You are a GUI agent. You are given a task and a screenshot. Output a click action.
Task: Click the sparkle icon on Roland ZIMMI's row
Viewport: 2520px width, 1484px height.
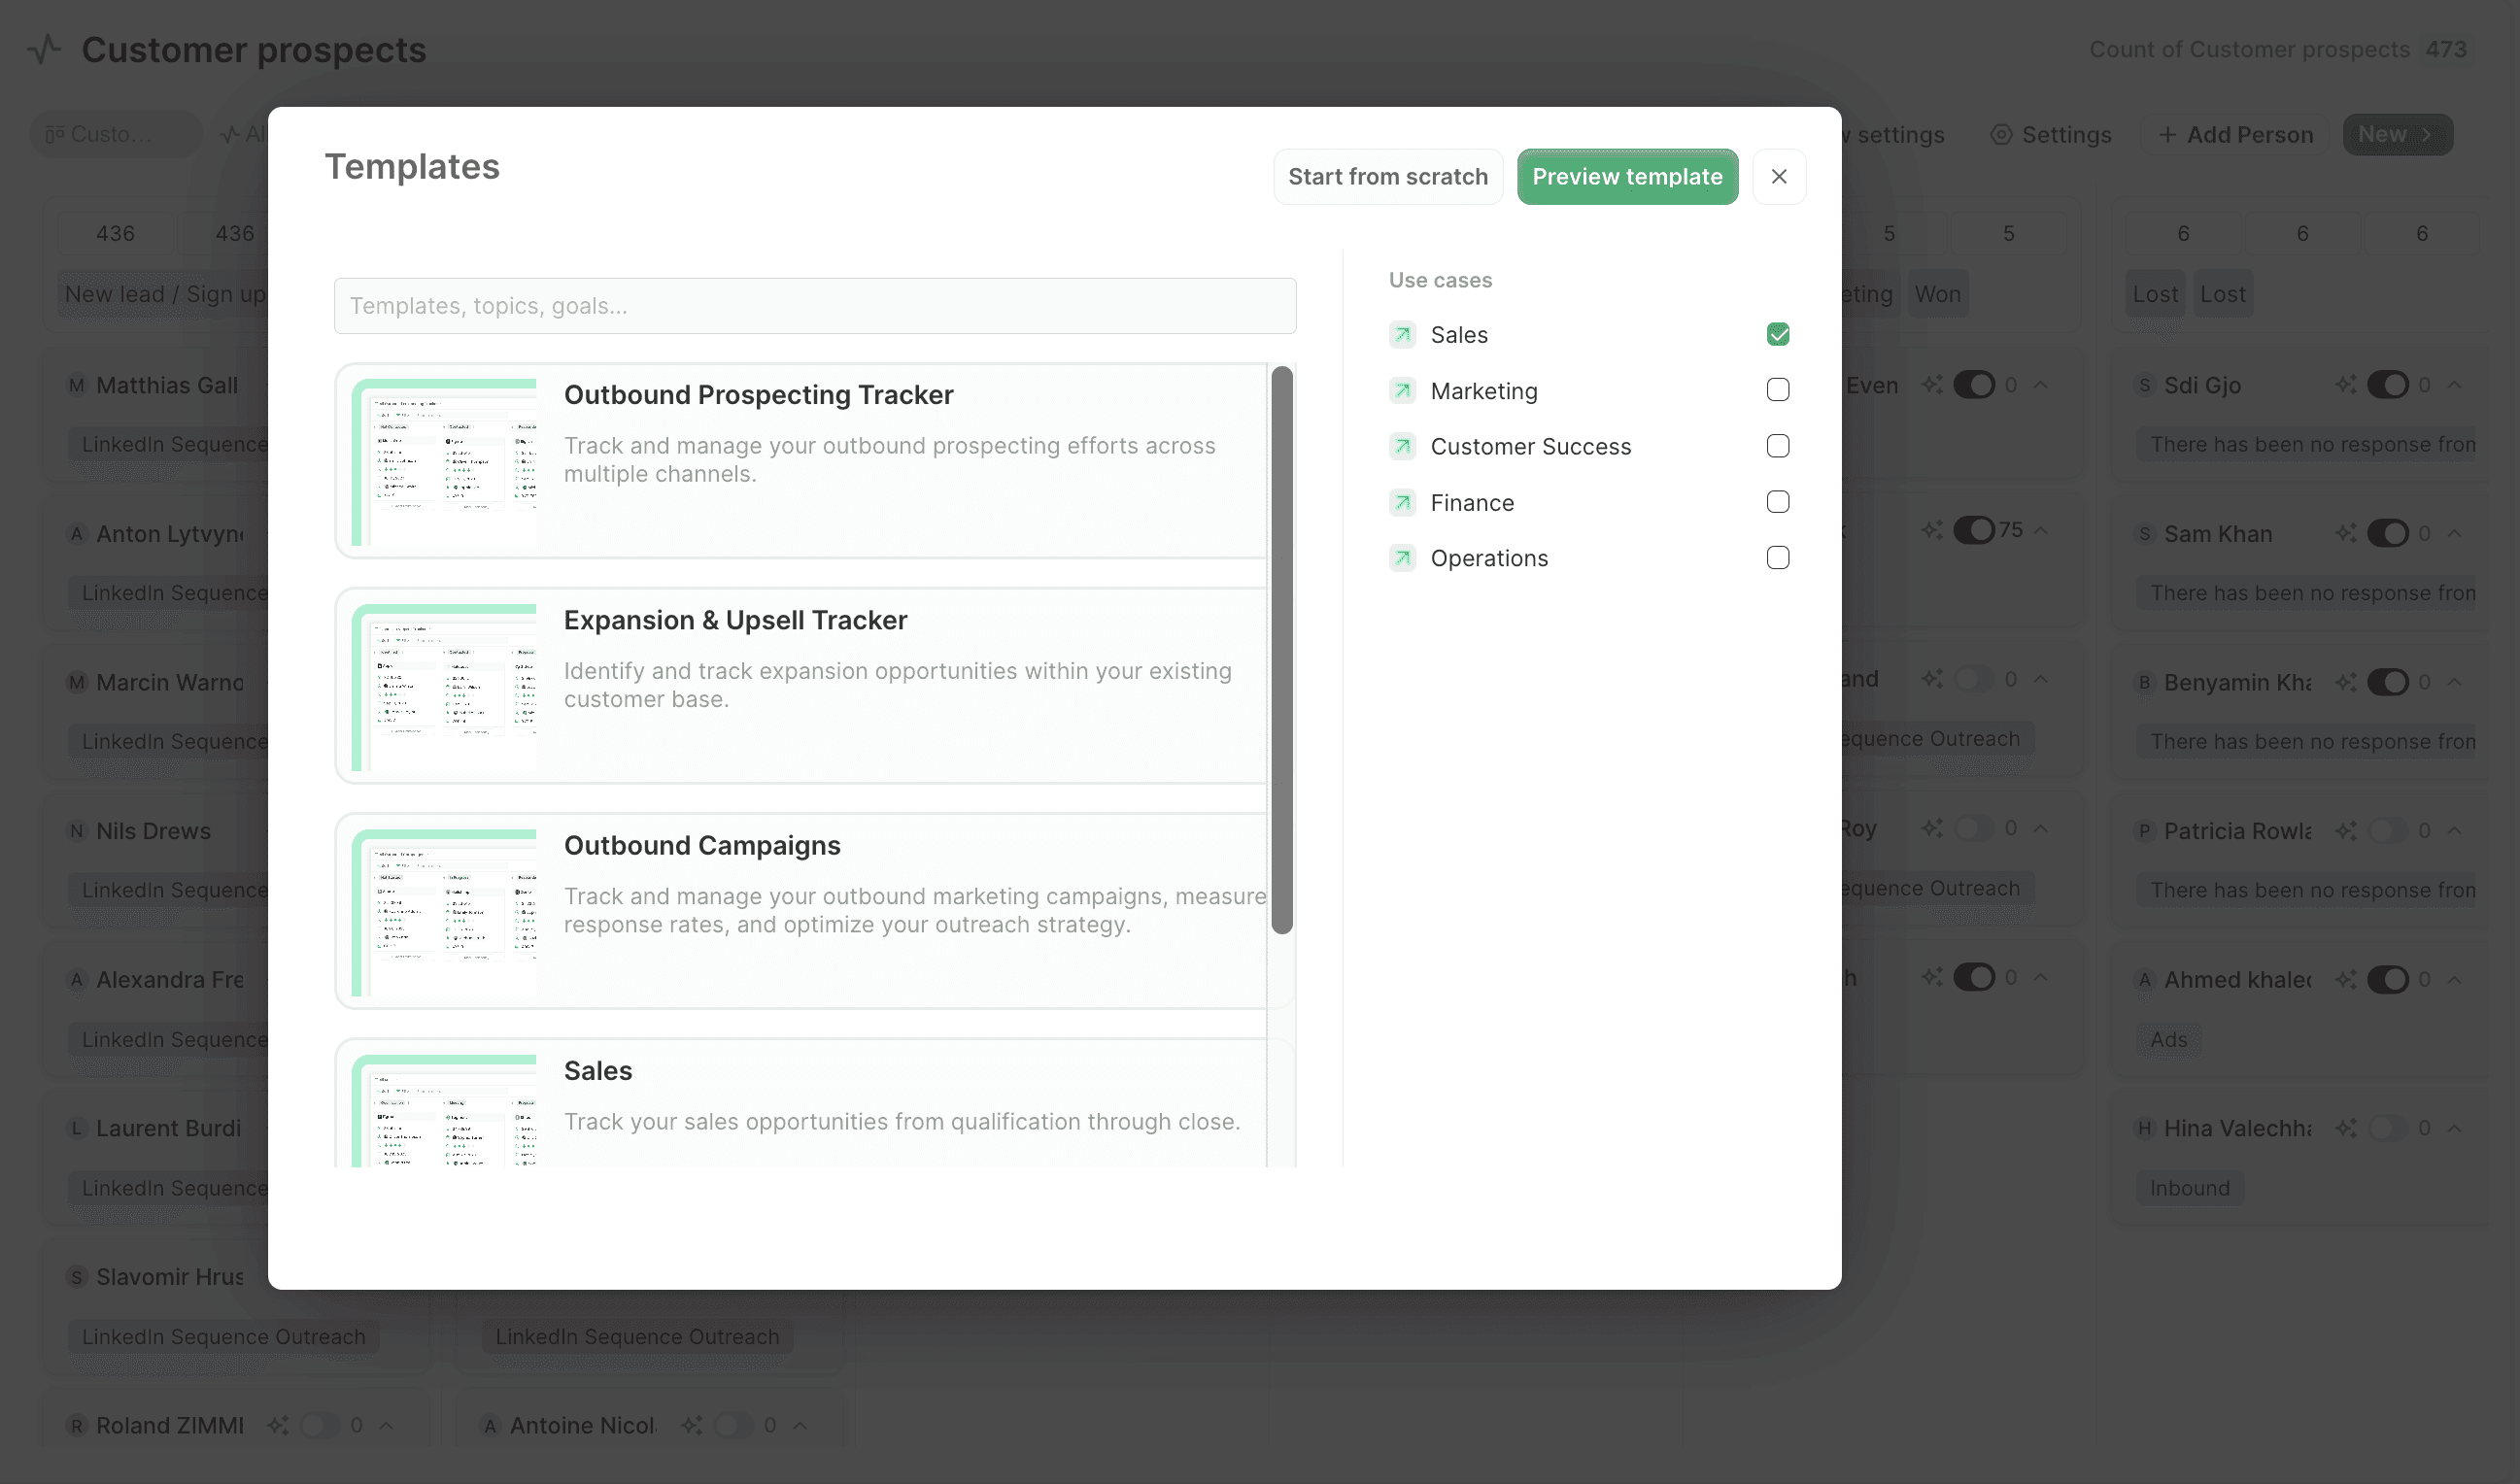(280, 1425)
